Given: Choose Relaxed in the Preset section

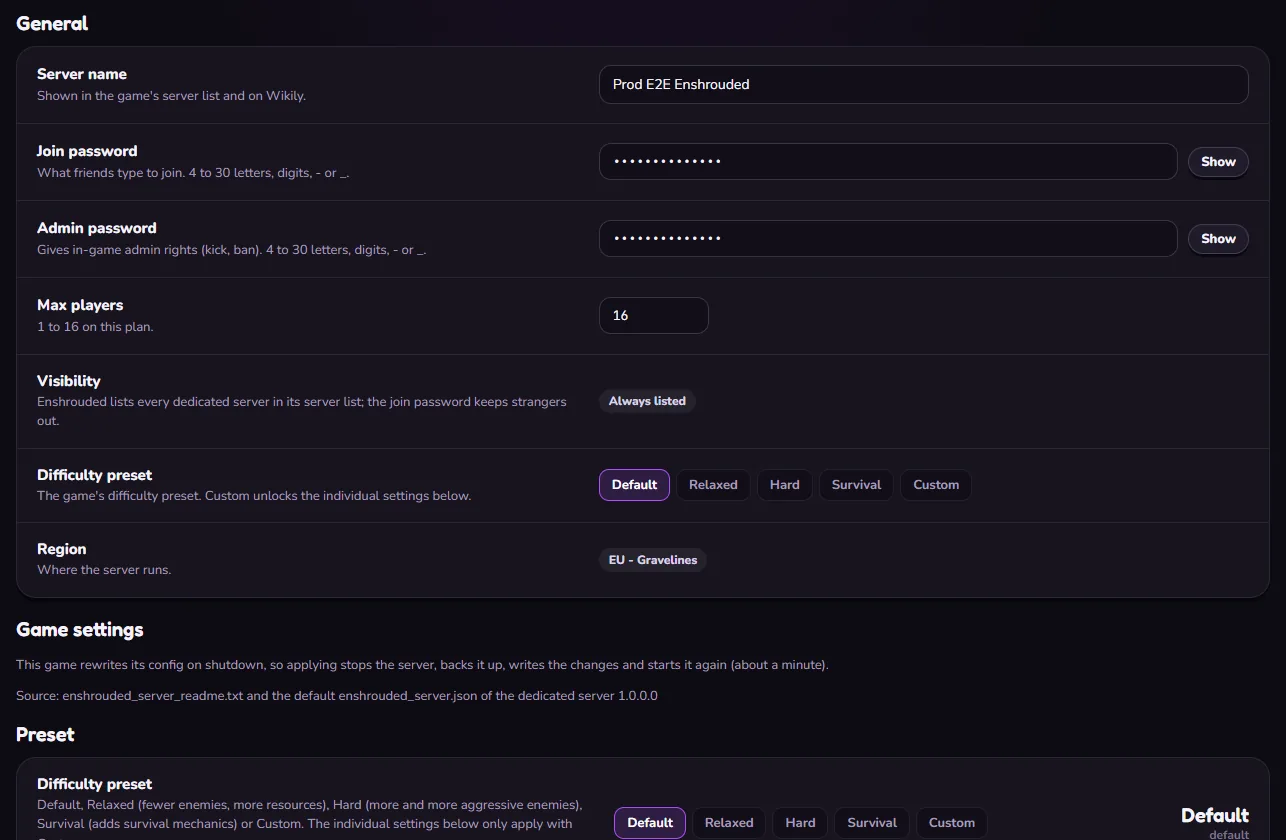Looking at the screenshot, I should 729,823.
